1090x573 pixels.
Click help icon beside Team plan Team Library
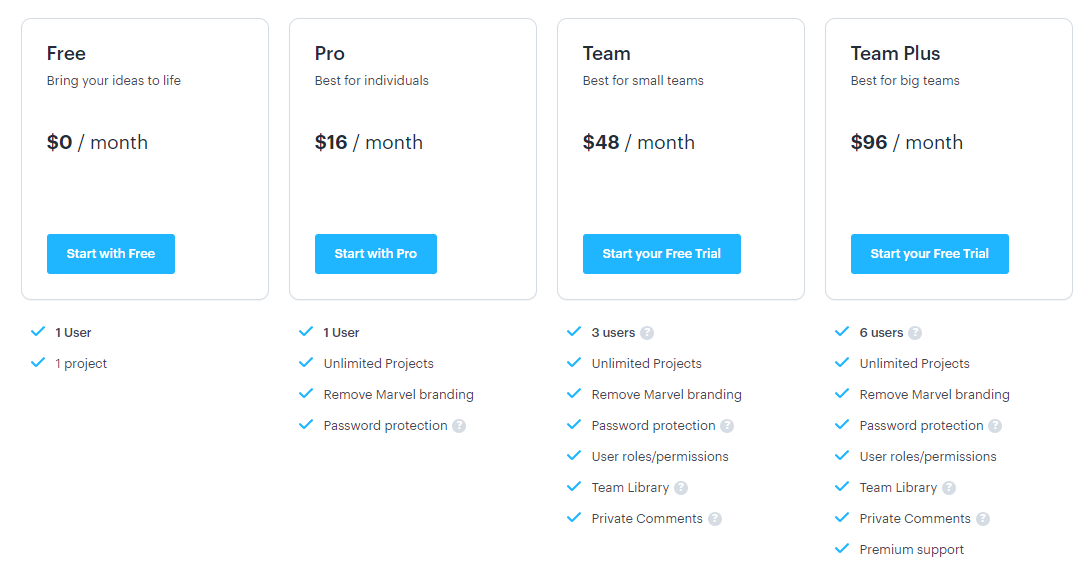click(681, 488)
